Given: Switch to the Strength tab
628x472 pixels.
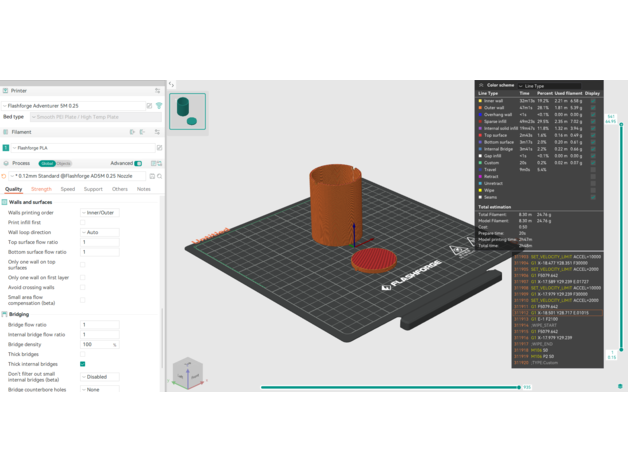Looking at the screenshot, I should [x=41, y=189].
